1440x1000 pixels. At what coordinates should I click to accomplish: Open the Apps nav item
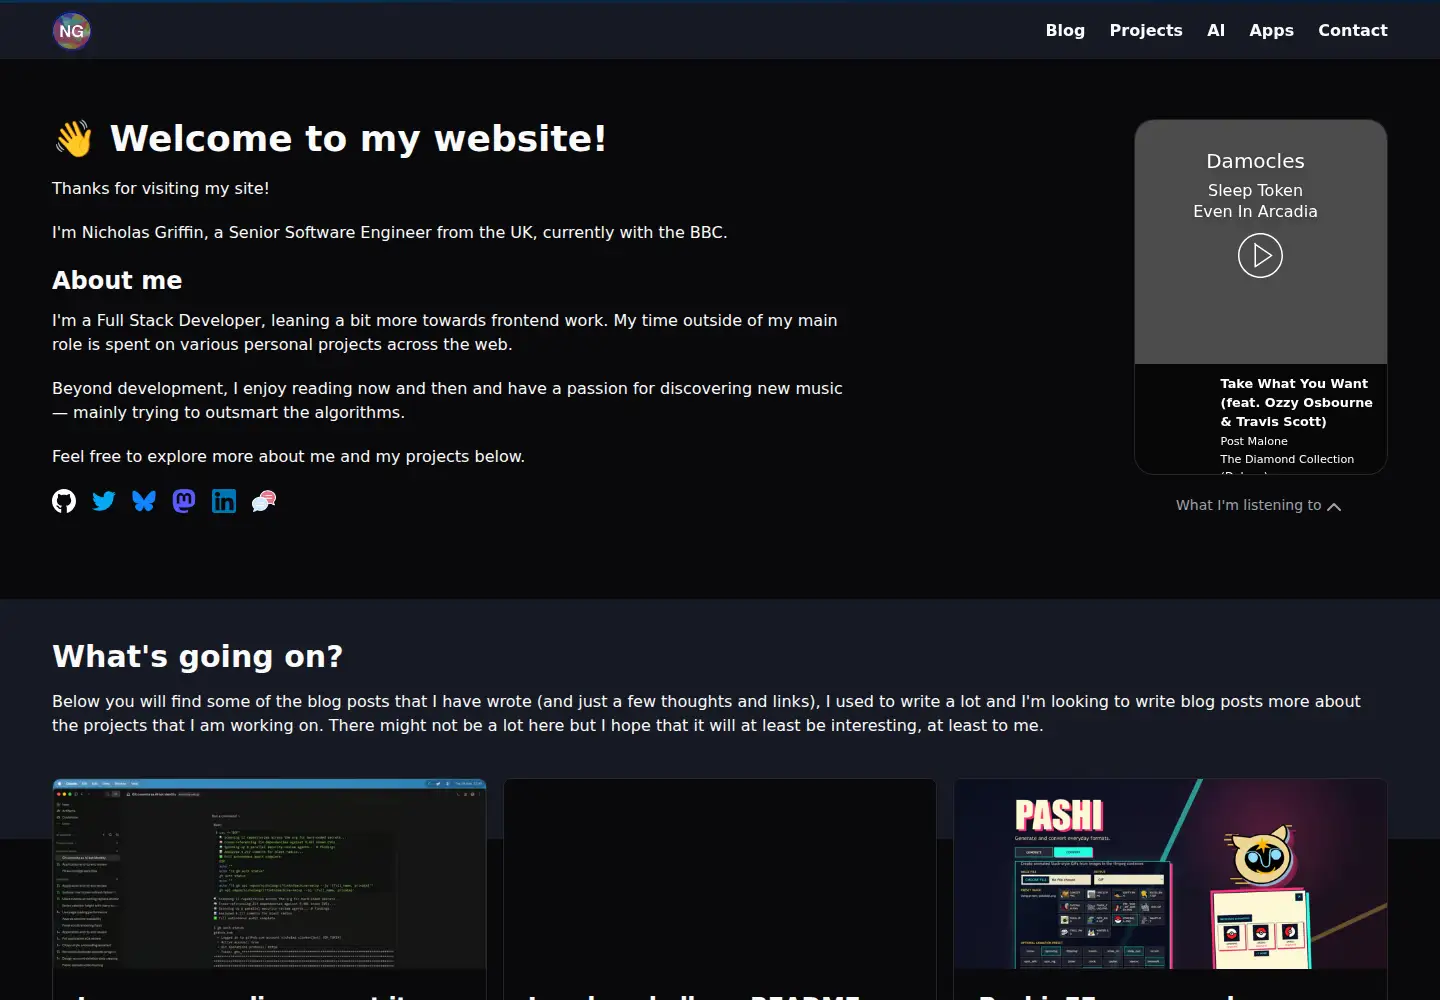(1271, 31)
